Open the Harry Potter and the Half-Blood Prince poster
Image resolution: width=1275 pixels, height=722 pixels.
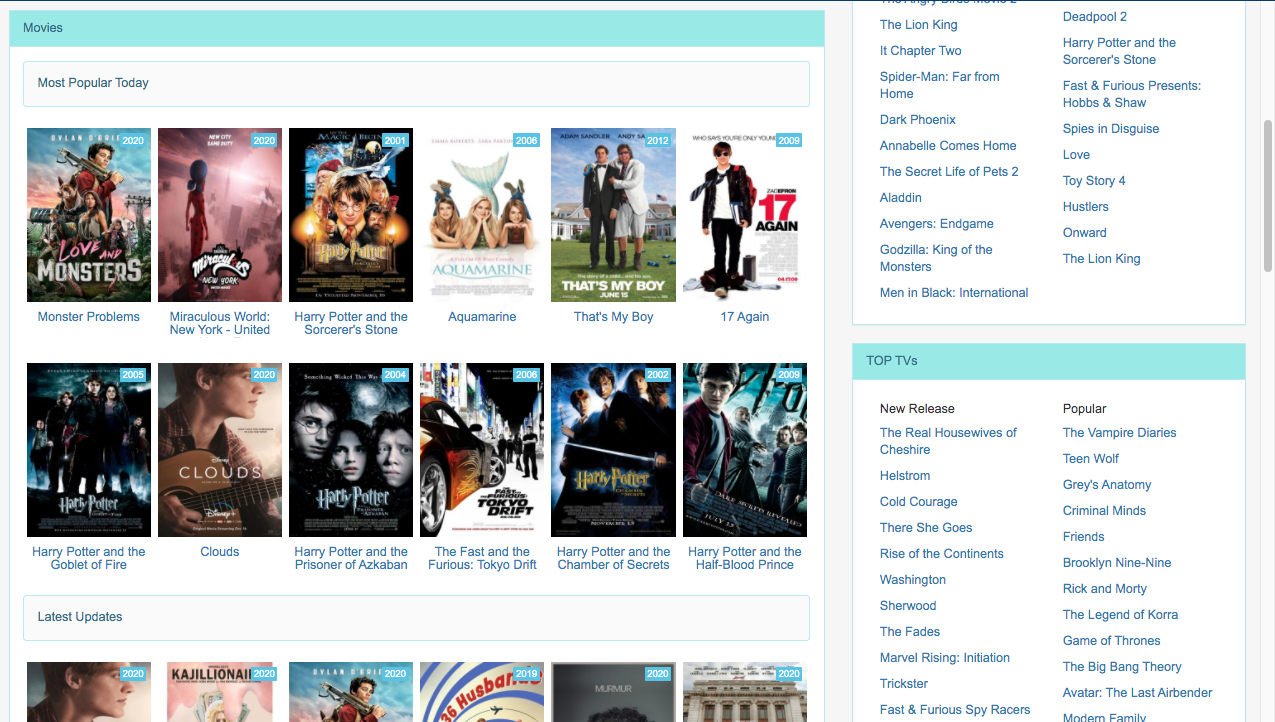pyautogui.click(x=744, y=449)
